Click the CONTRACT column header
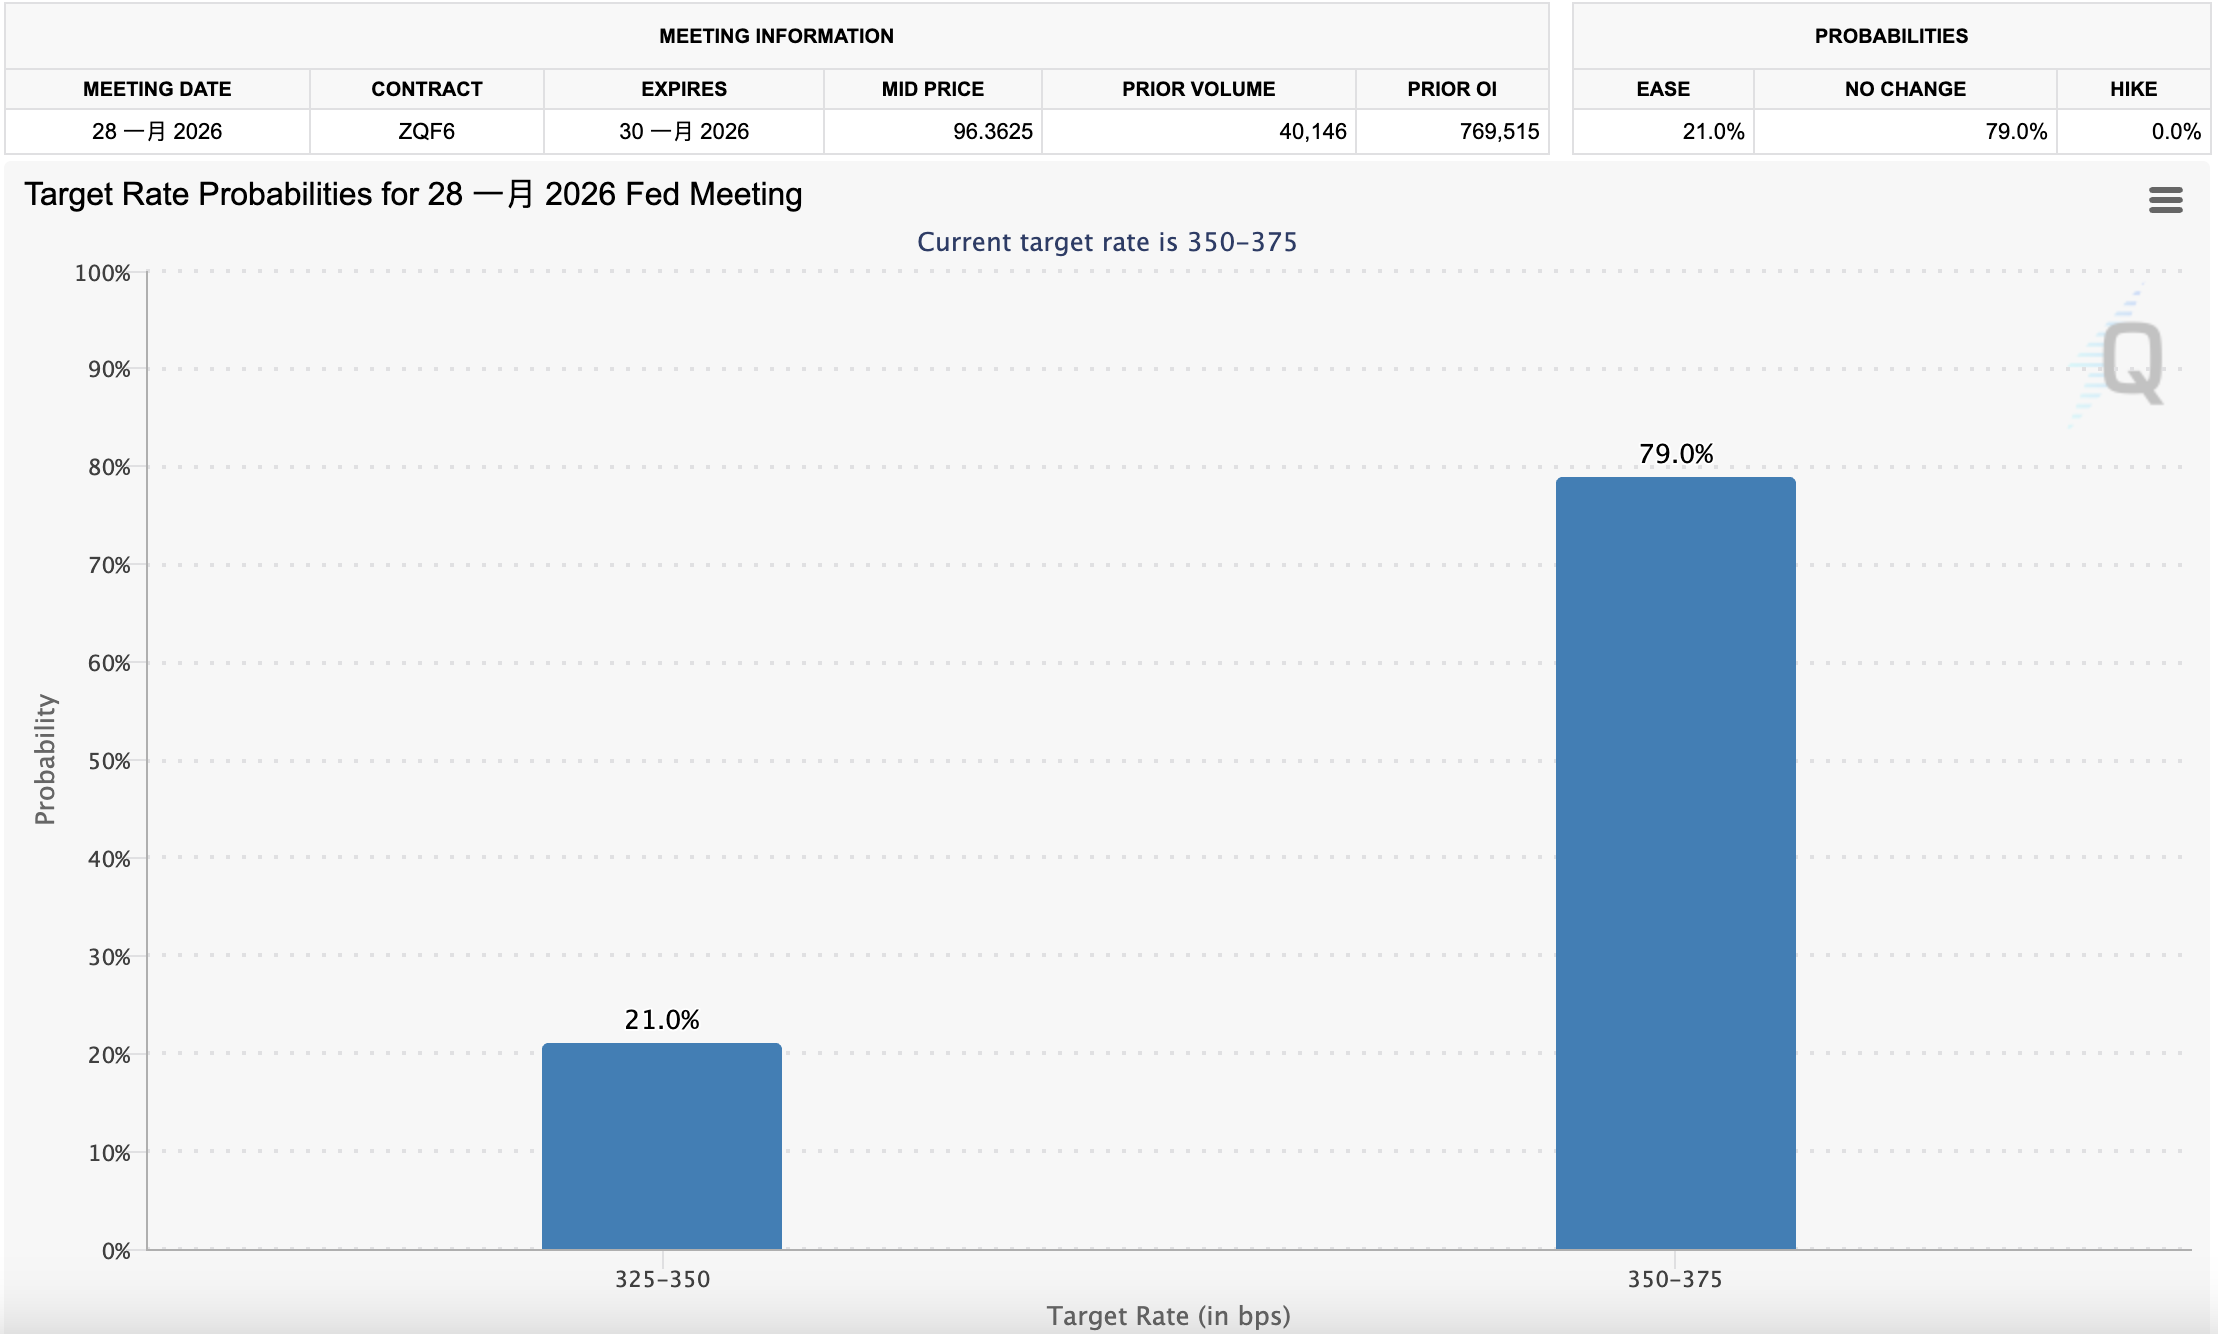The width and height of the screenshot is (2218, 1334). pos(426,89)
